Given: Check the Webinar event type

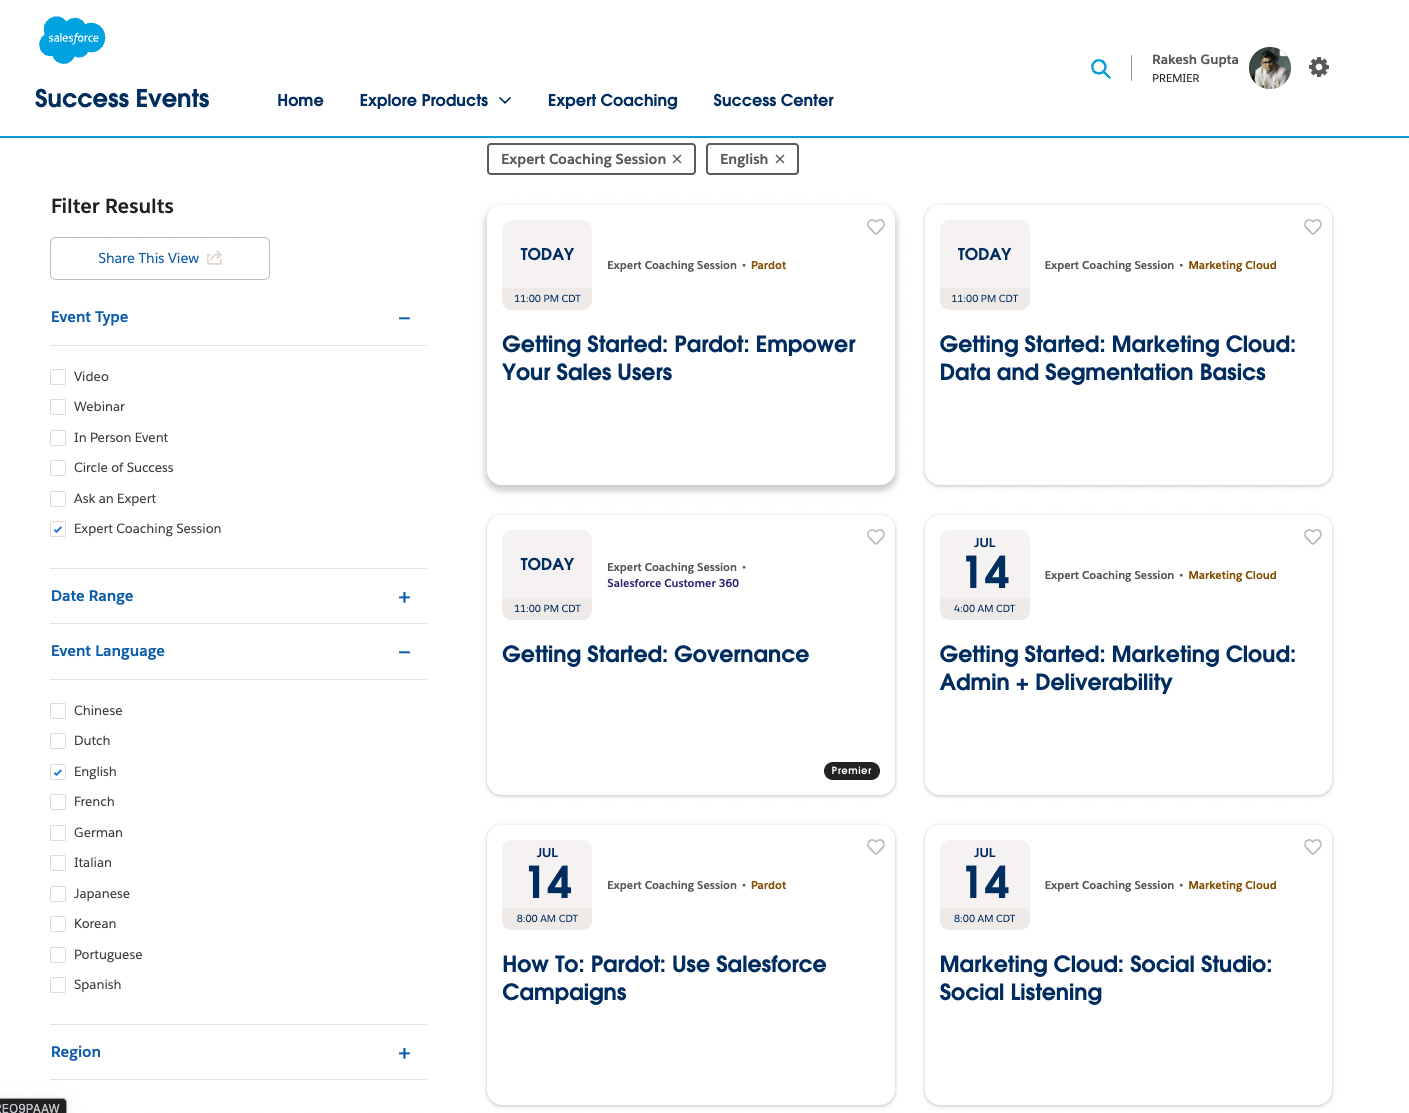Looking at the screenshot, I should (x=58, y=407).
